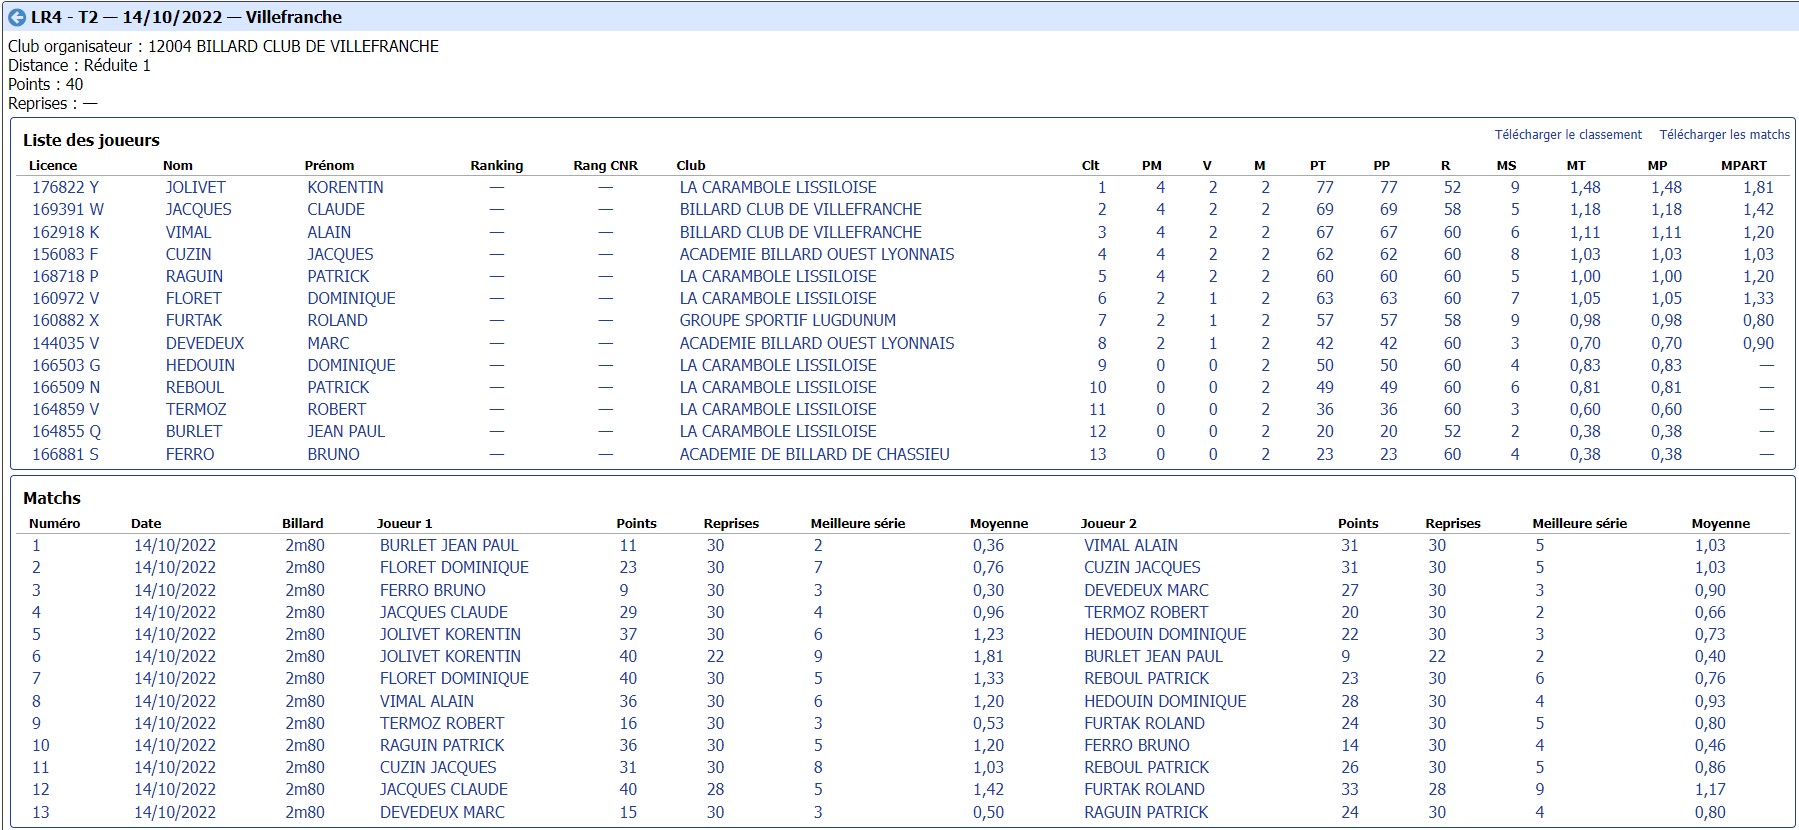Click Meilleure série header for Joueur 1
1799x830 pixels.
tap(857, 524)
